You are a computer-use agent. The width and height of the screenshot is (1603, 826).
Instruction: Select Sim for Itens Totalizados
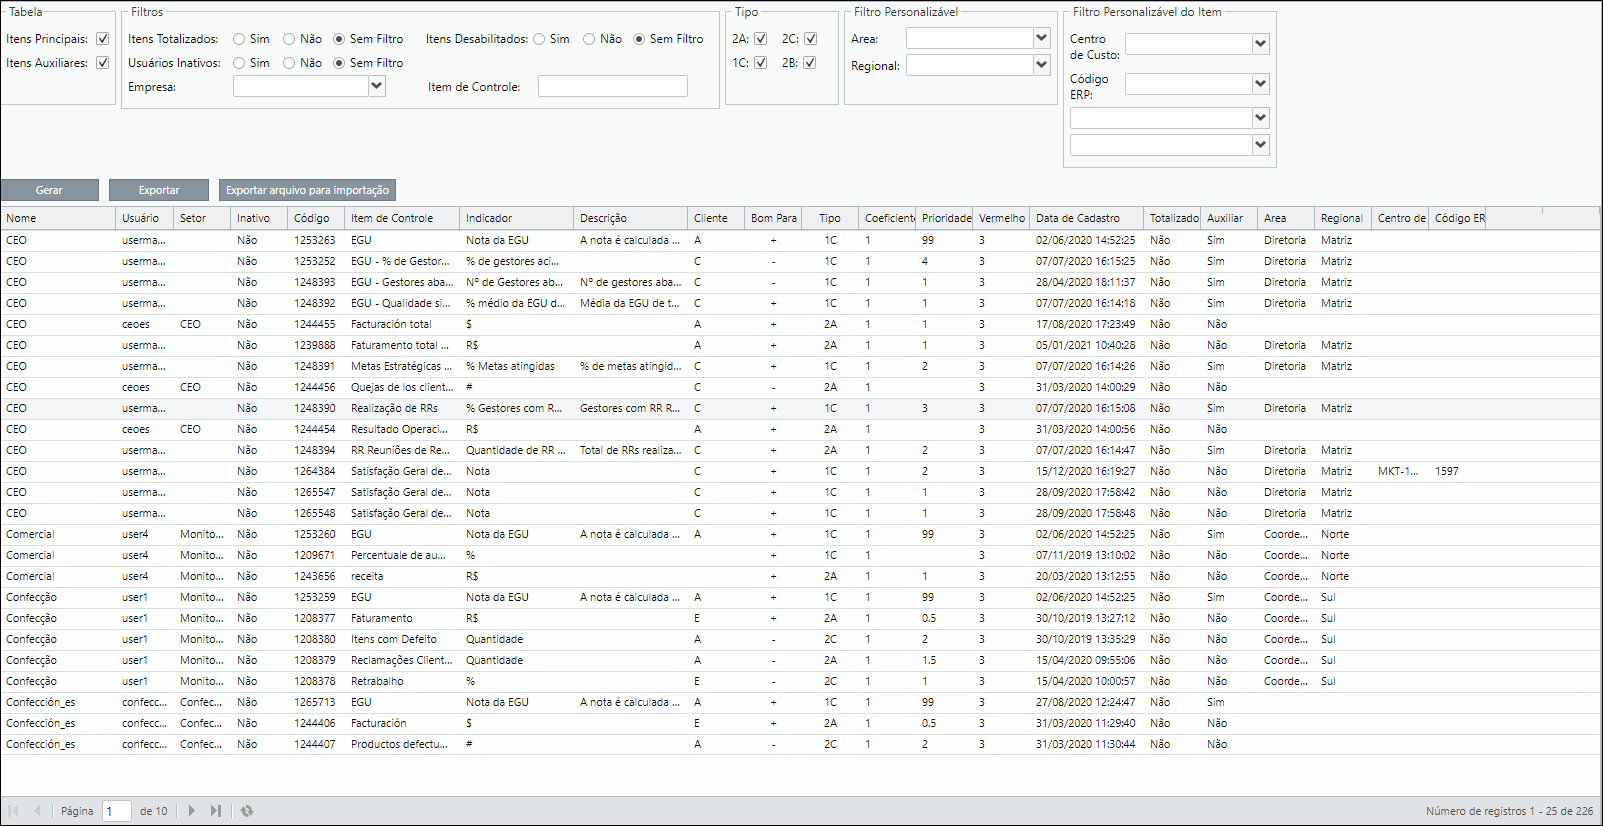click(239, 39)
